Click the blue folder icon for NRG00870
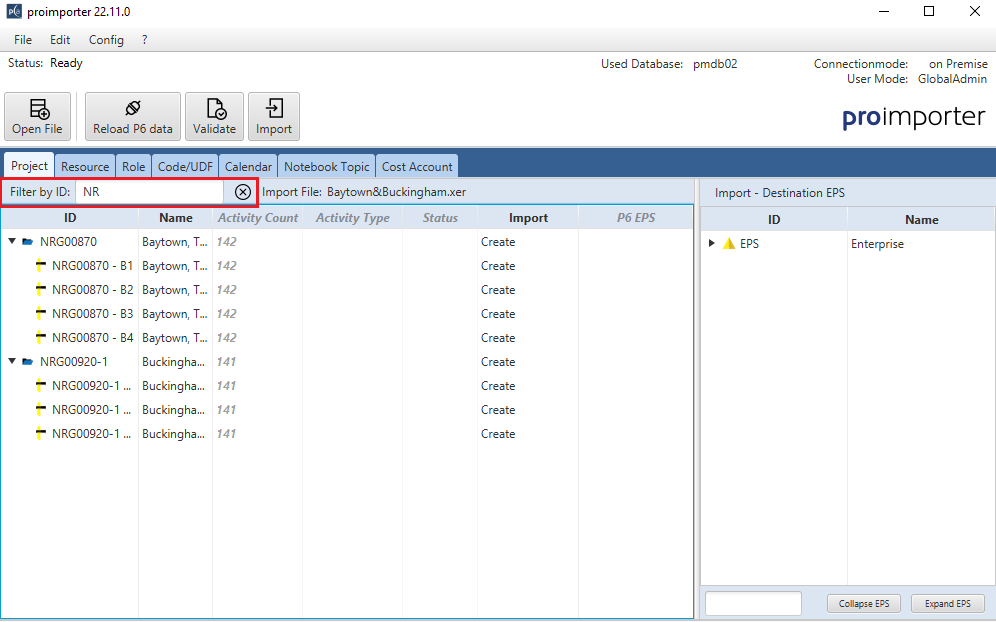996x622 pixels. pyautogui.click(x=28, y=242)
